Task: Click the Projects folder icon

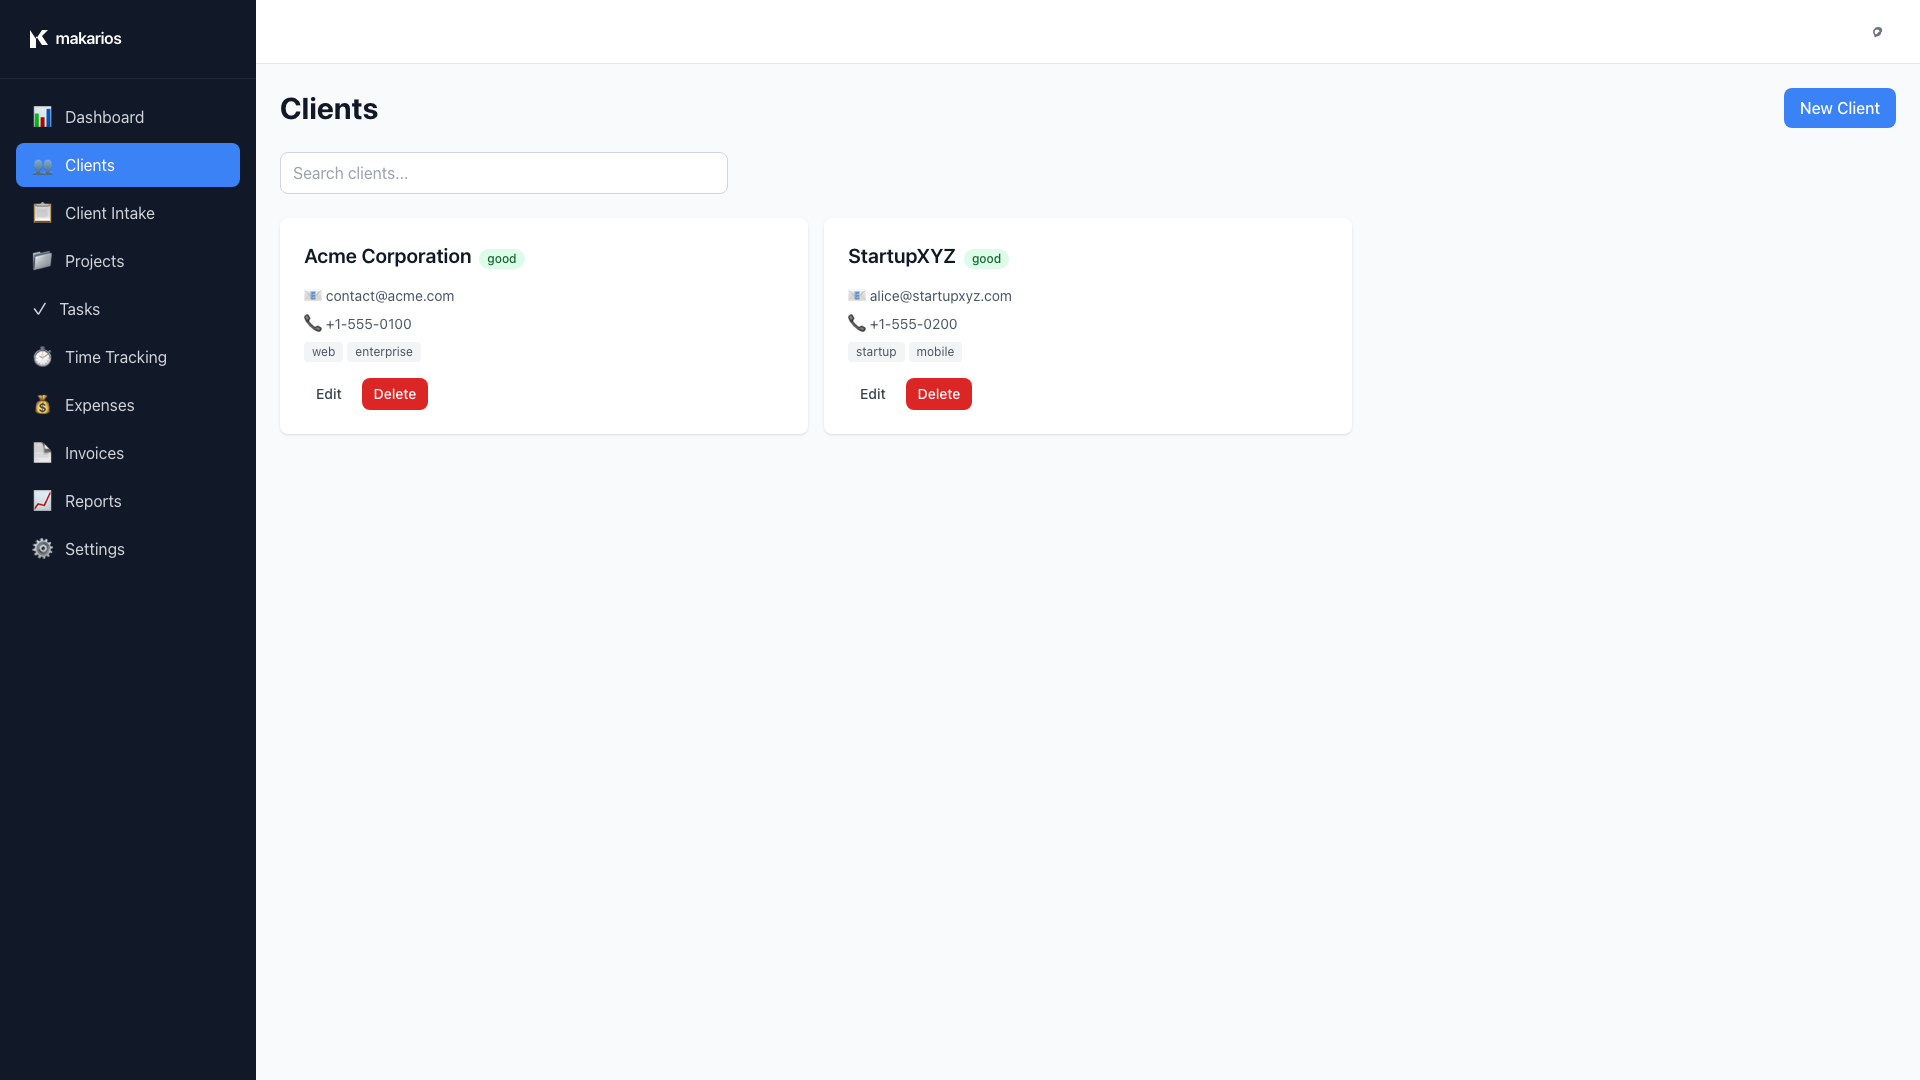Action: click(x=42, y=261)
